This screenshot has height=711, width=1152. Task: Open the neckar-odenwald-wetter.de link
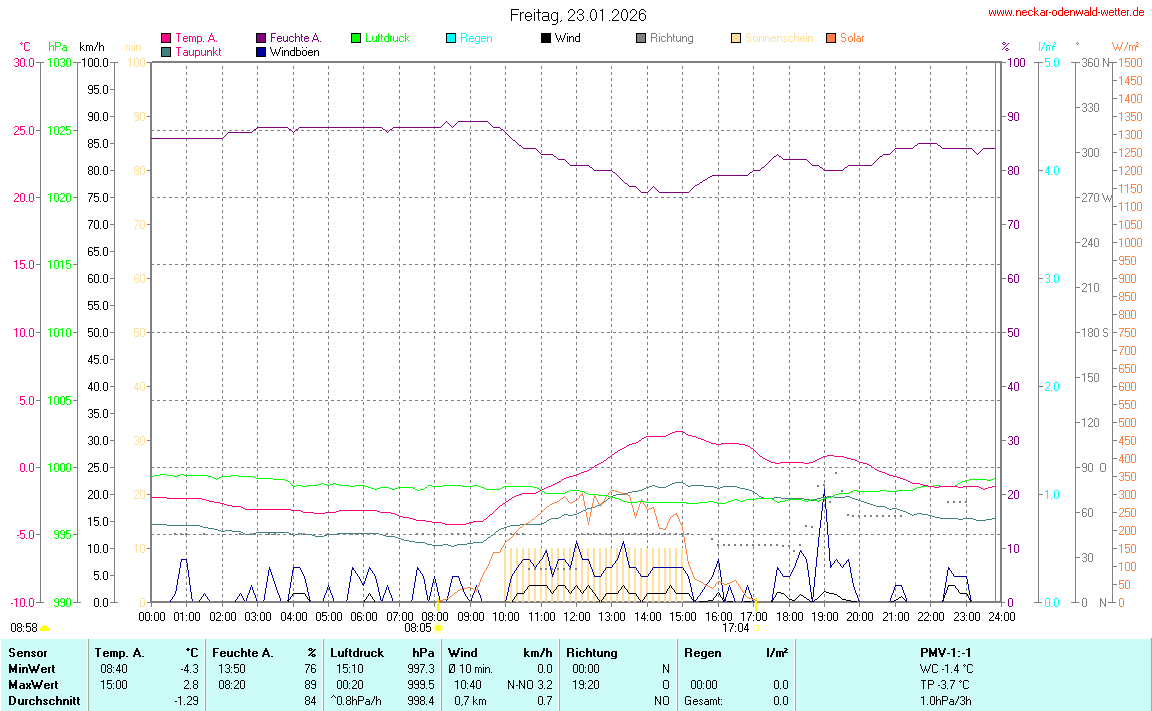[x=1065, y=12]
